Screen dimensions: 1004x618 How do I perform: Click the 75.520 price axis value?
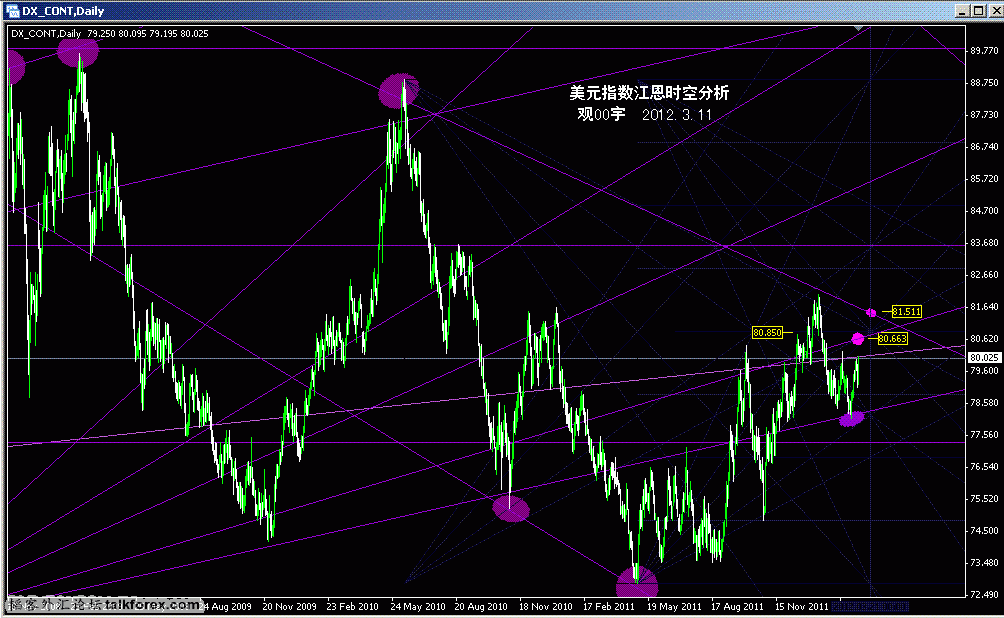(985, 499)
